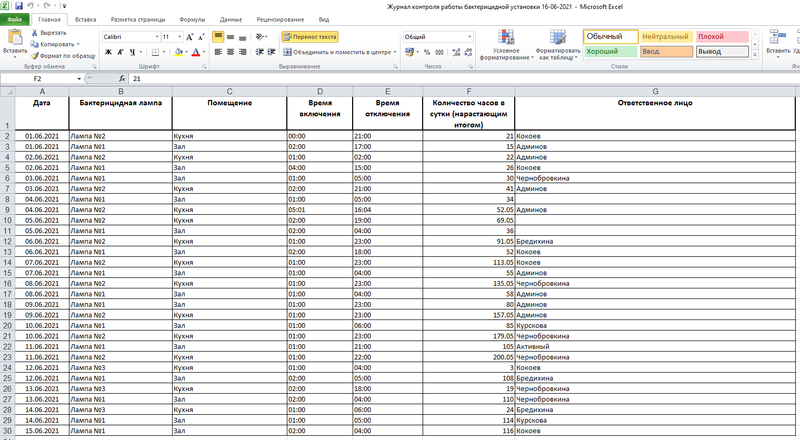Open Форматировать как таблицу menu
800x440 pixels.
click(x=558, y=45)
